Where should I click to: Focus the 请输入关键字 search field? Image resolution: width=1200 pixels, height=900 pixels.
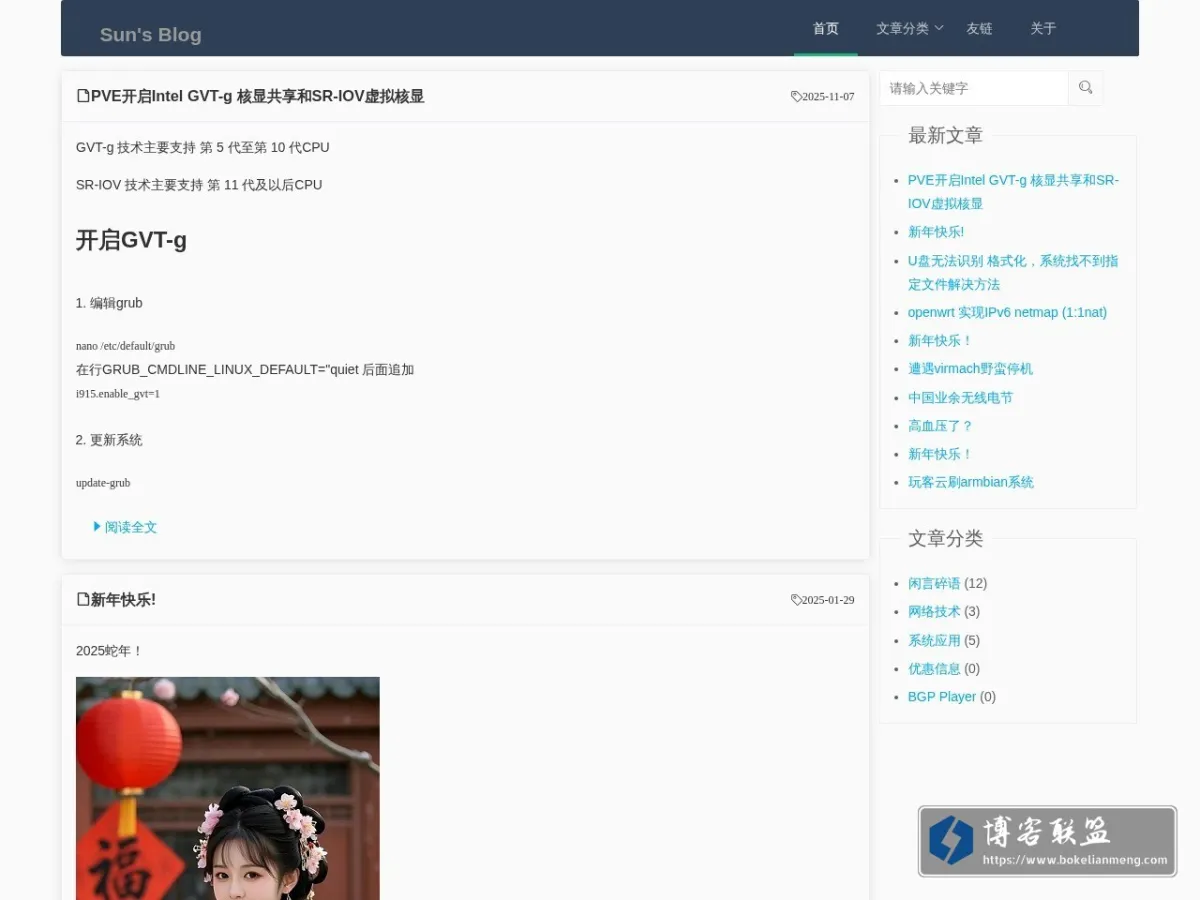coord(974,88)
